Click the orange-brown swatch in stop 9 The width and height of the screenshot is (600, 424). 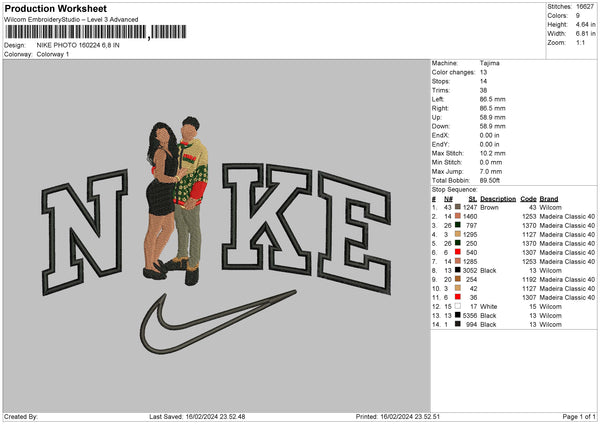point(458,279)
